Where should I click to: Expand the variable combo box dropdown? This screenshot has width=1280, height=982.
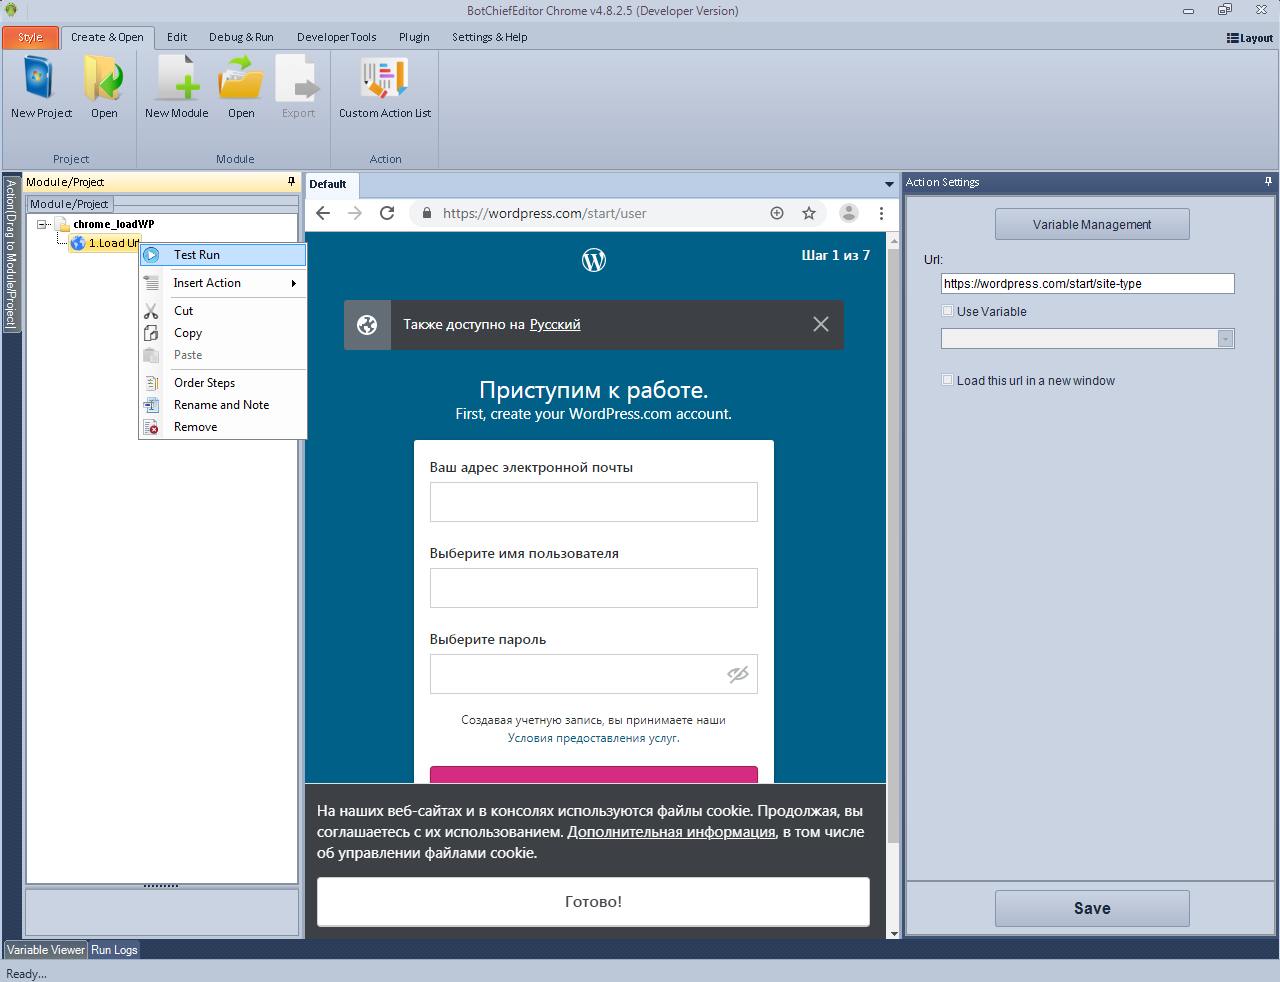pyautogui.click(x=1225, y=339)
